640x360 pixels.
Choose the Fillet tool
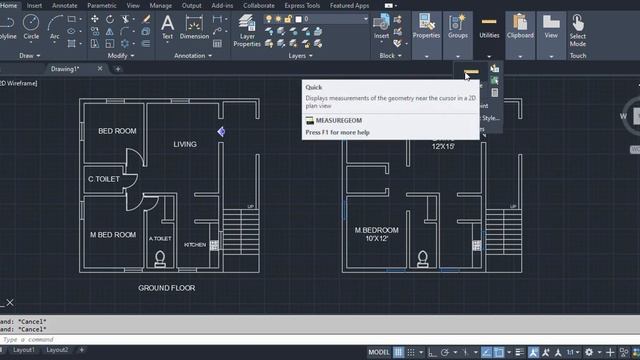pyautogui.click(x=125, y=31)
